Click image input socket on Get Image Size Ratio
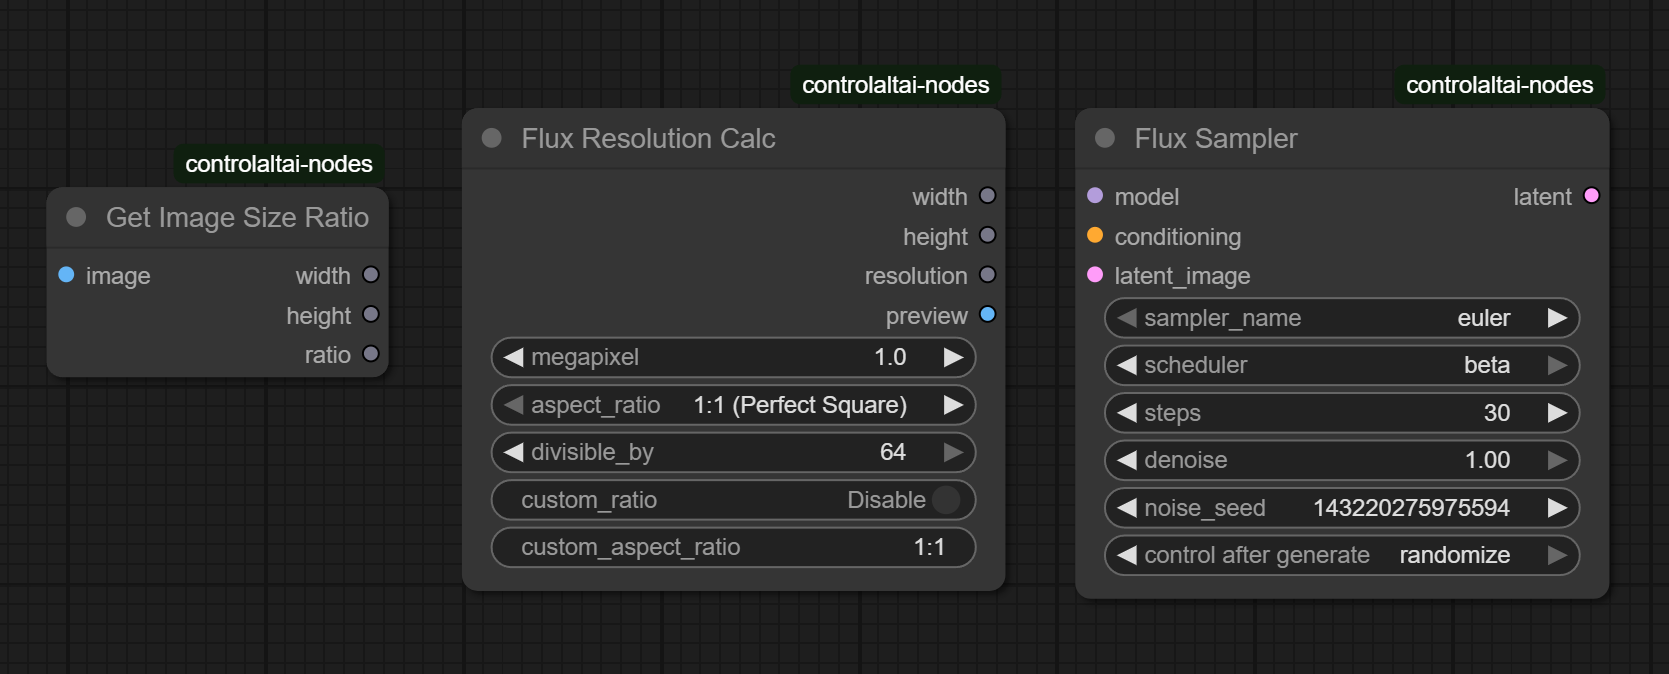The width and height of the screenshot is (1669, 674). point(66,275)
